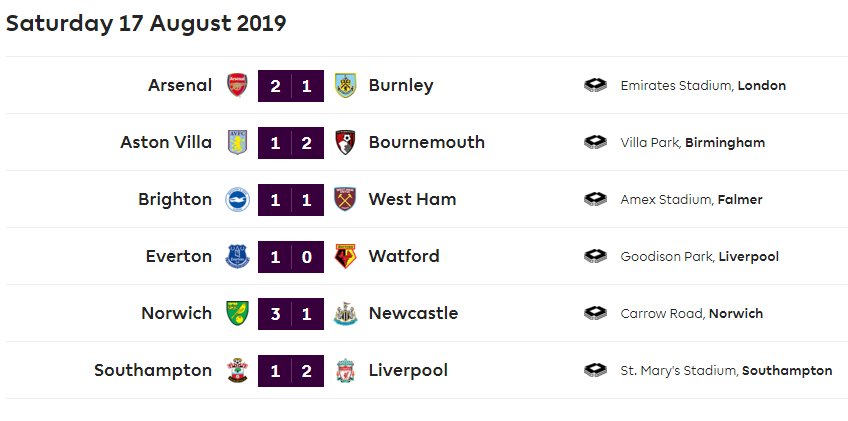848x421 pixels.
Task: Click the Burnley club crest
Action: 345,85
